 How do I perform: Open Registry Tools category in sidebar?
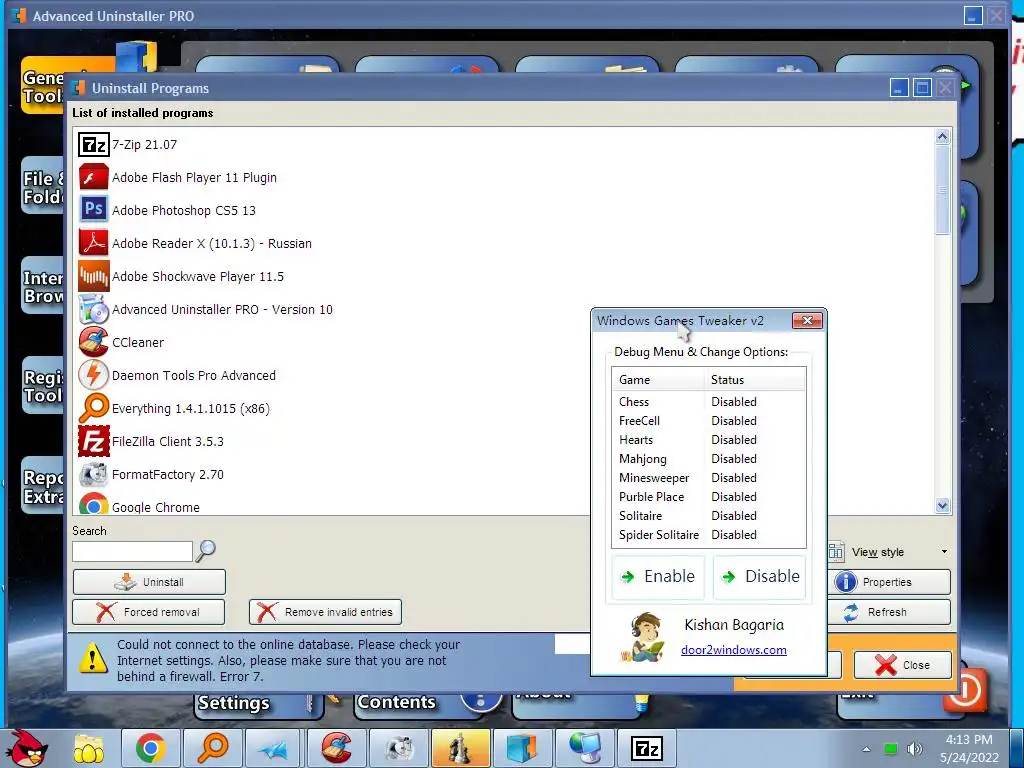[x=43, y=387]
